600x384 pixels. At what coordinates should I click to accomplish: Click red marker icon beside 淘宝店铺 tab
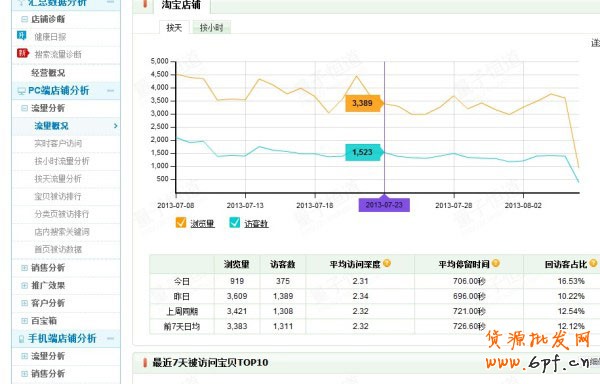click(x=145, y=4)
